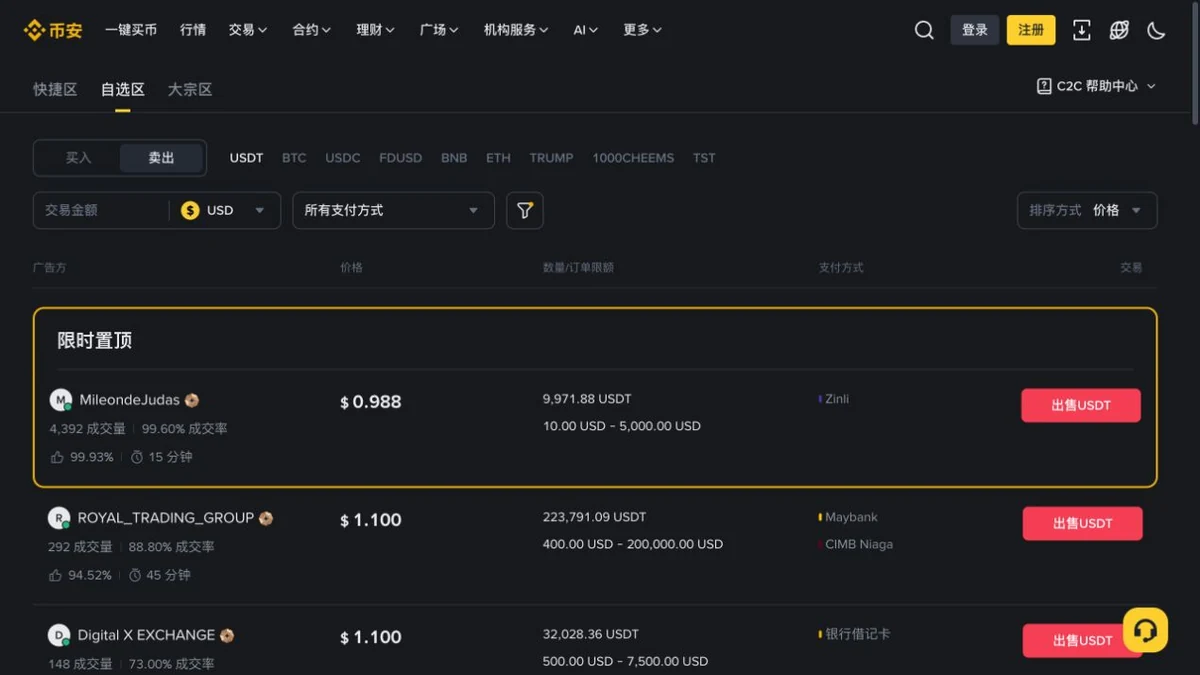Viewport: 1200px width, 675px height.
Task: Switch to 买入 (buy) mode
Action: [x=78, y=158]
